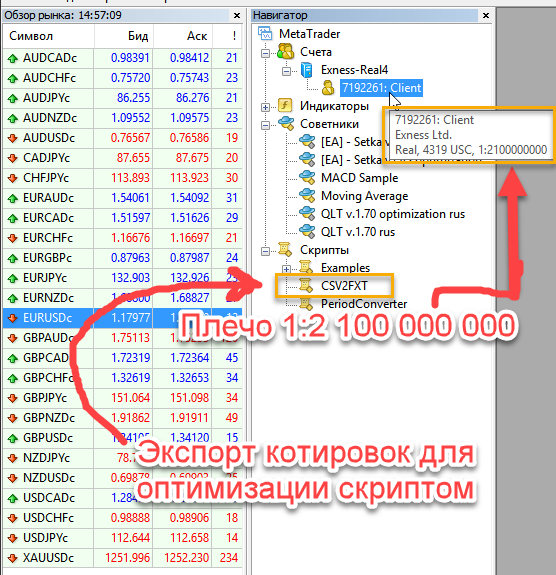Select the PeriodConverter script label

coord(364,304)
